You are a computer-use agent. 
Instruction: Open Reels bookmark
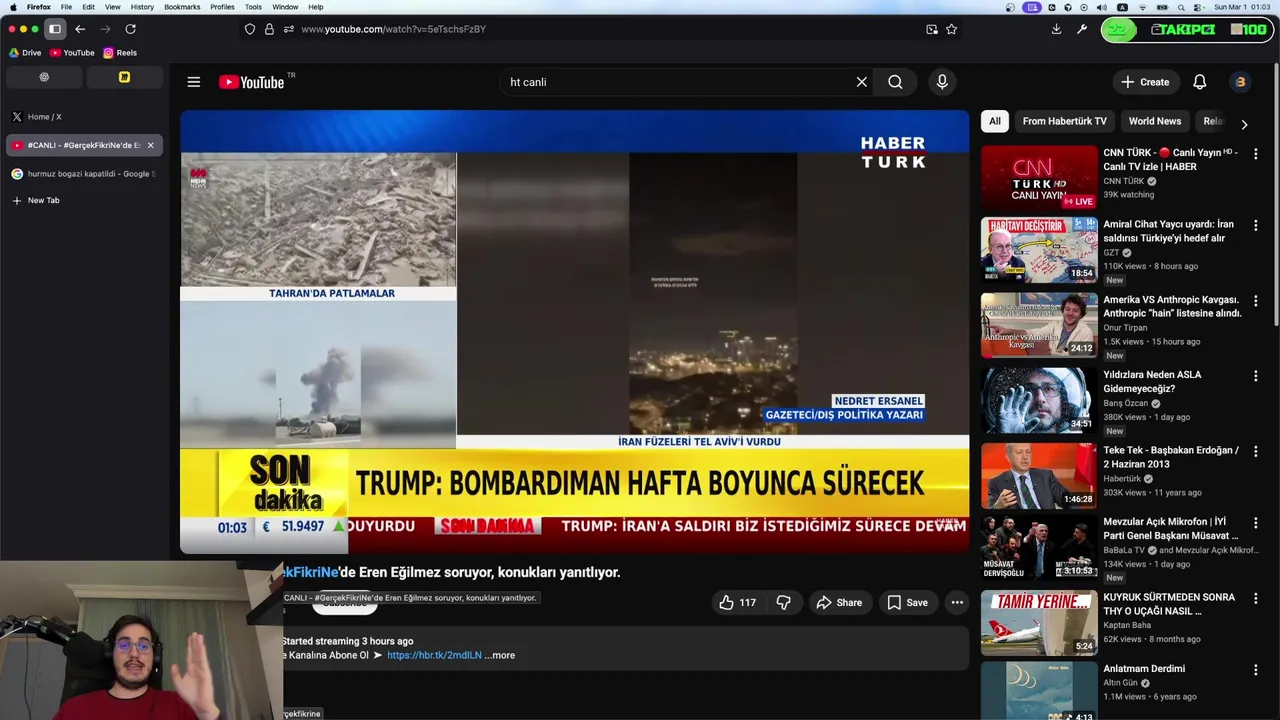[x=120, y=53]
